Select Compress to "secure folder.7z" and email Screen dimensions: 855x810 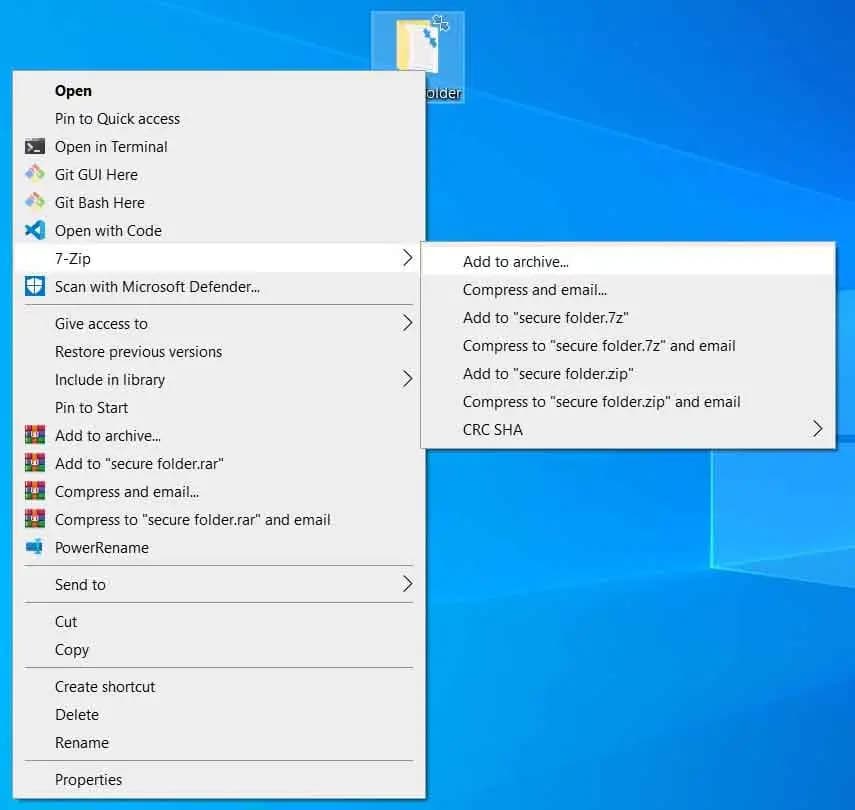[628, 346]
